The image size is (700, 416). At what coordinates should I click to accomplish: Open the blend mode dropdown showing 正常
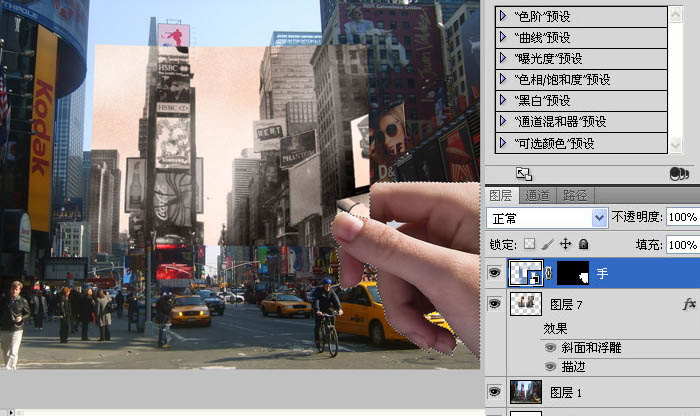coord(547,217)
